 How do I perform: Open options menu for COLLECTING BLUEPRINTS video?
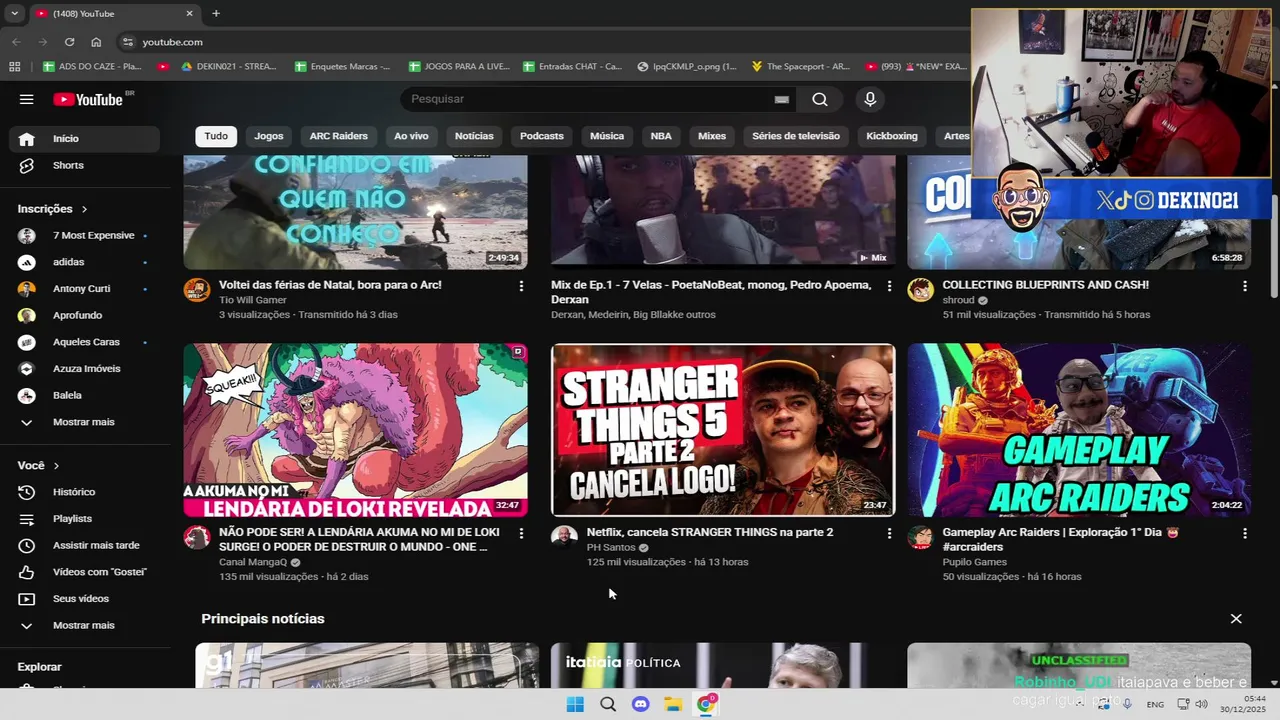[x=1245, y=286]
